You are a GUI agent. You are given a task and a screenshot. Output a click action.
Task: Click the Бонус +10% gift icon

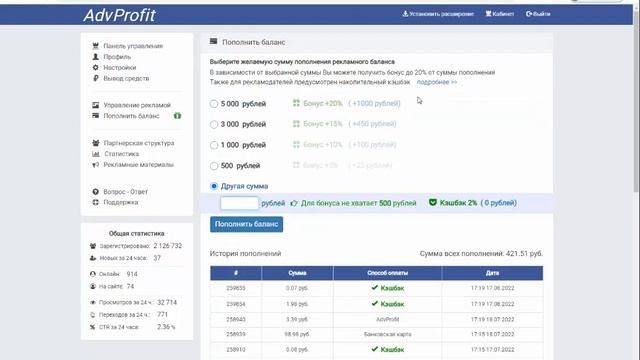click(296, 144)
